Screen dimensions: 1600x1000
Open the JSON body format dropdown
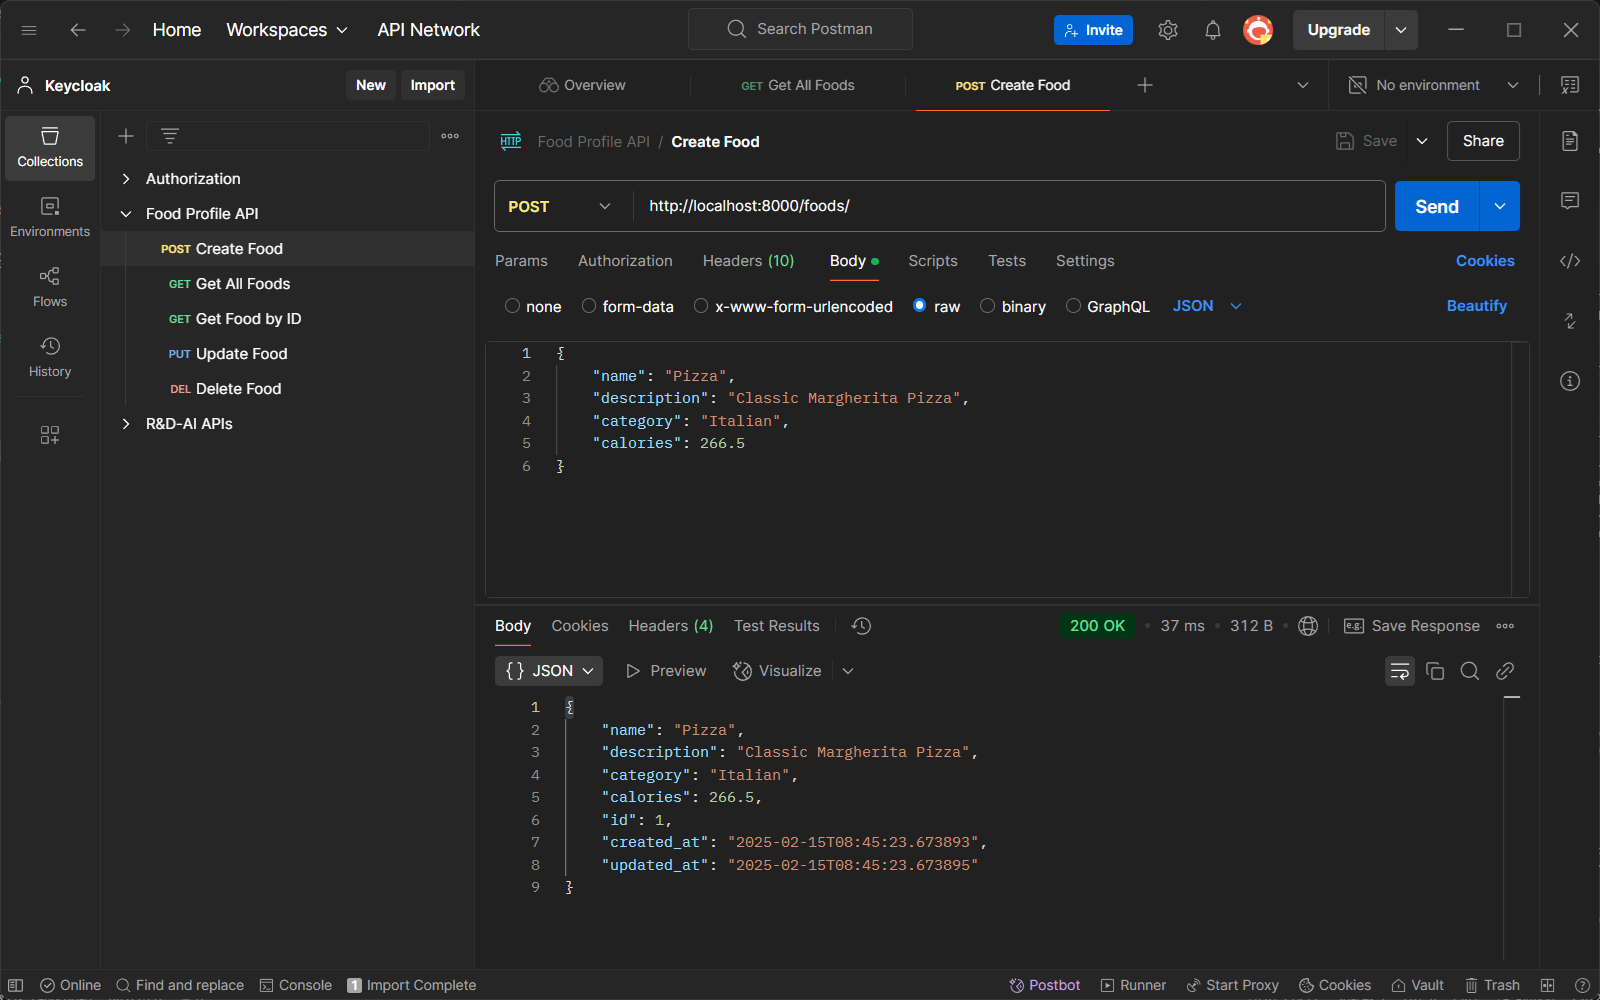(x=1207, y=306)
